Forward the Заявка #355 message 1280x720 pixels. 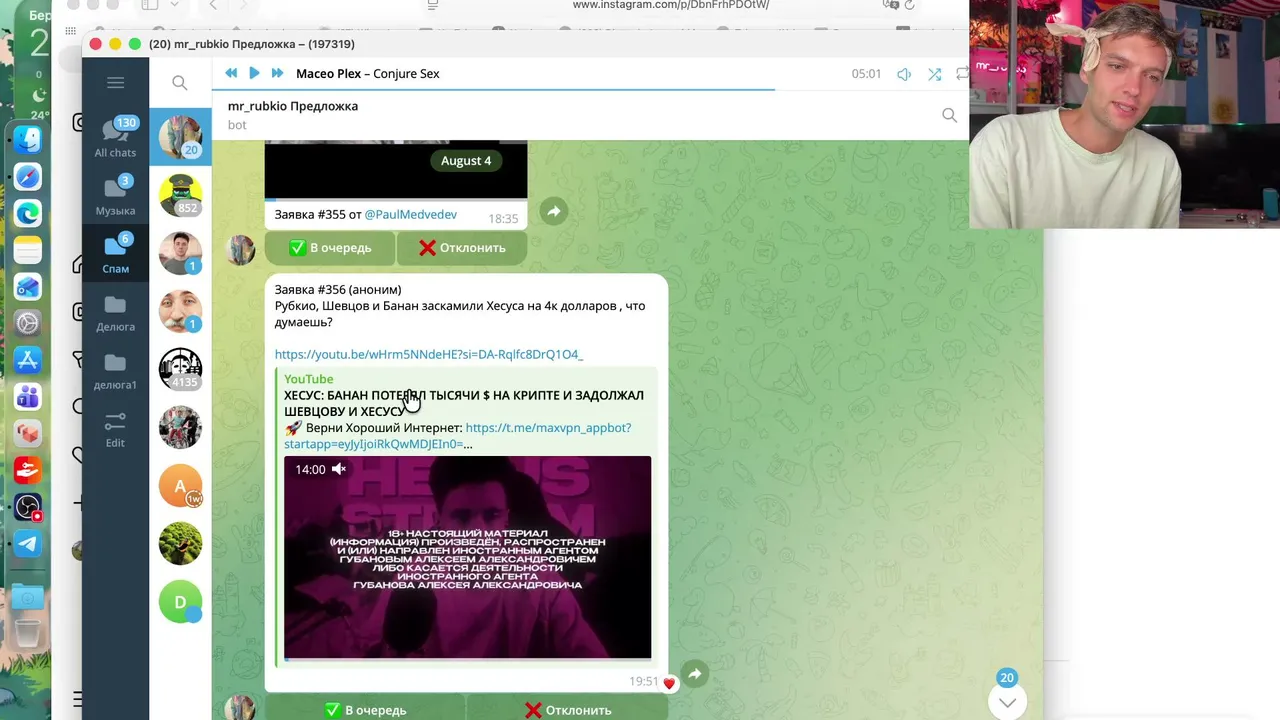[553, 211]
